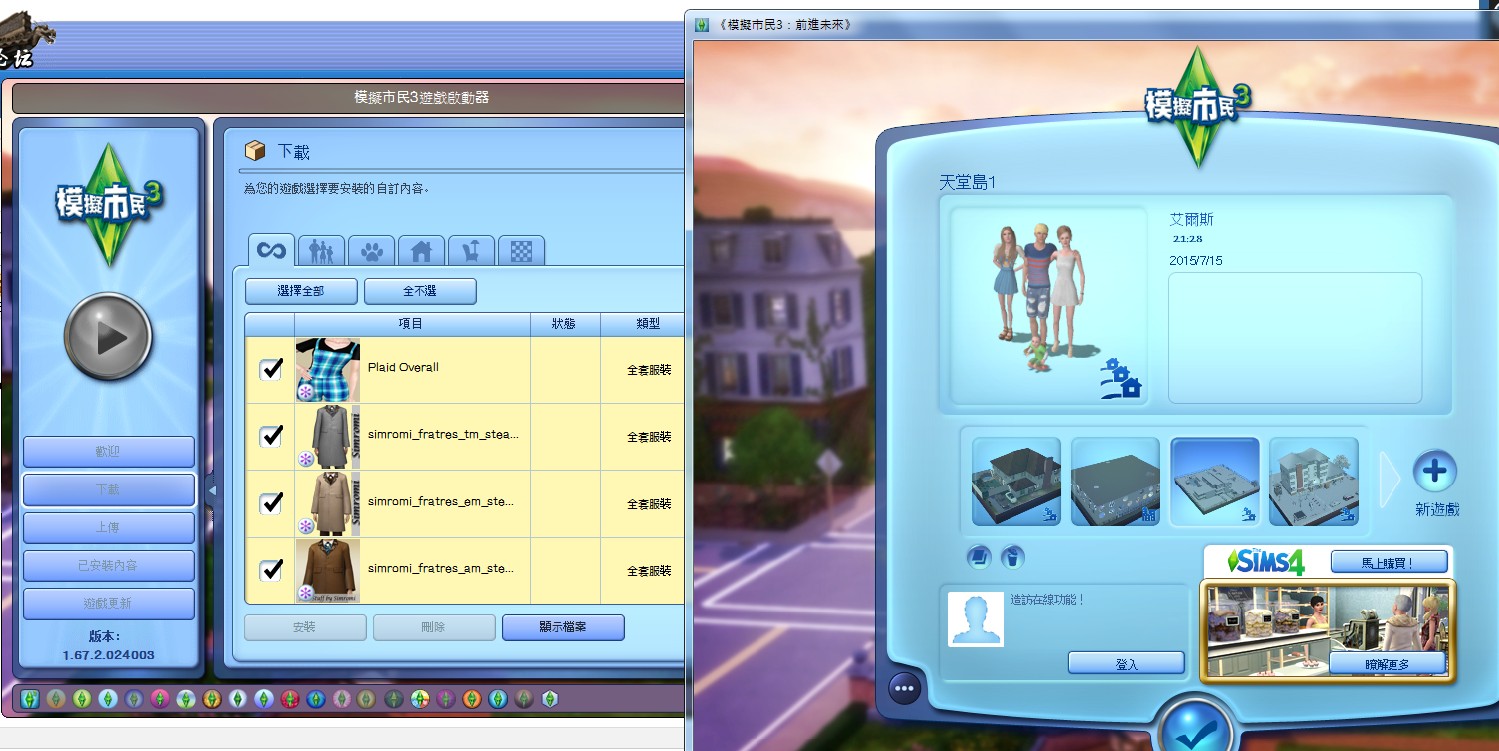Click the Sims 4 bakery advertisement image
This screenshot has height=751, width=1499.
pos(1328,630)
